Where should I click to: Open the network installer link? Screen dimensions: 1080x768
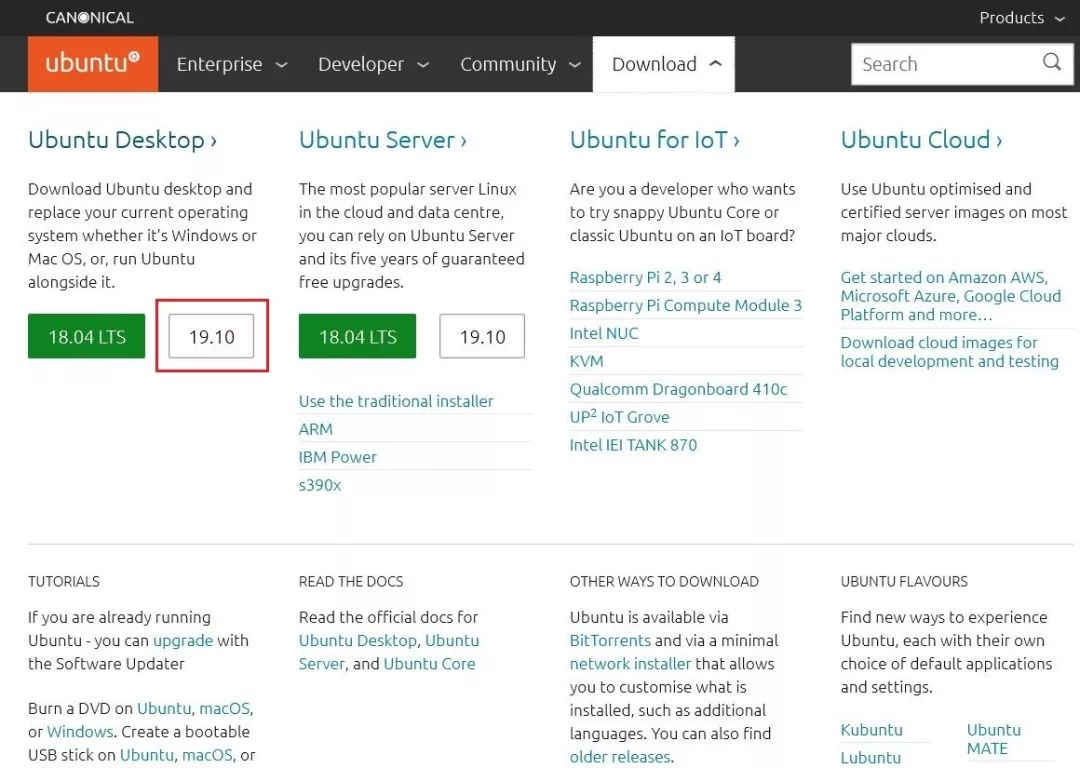pos(630,664)
